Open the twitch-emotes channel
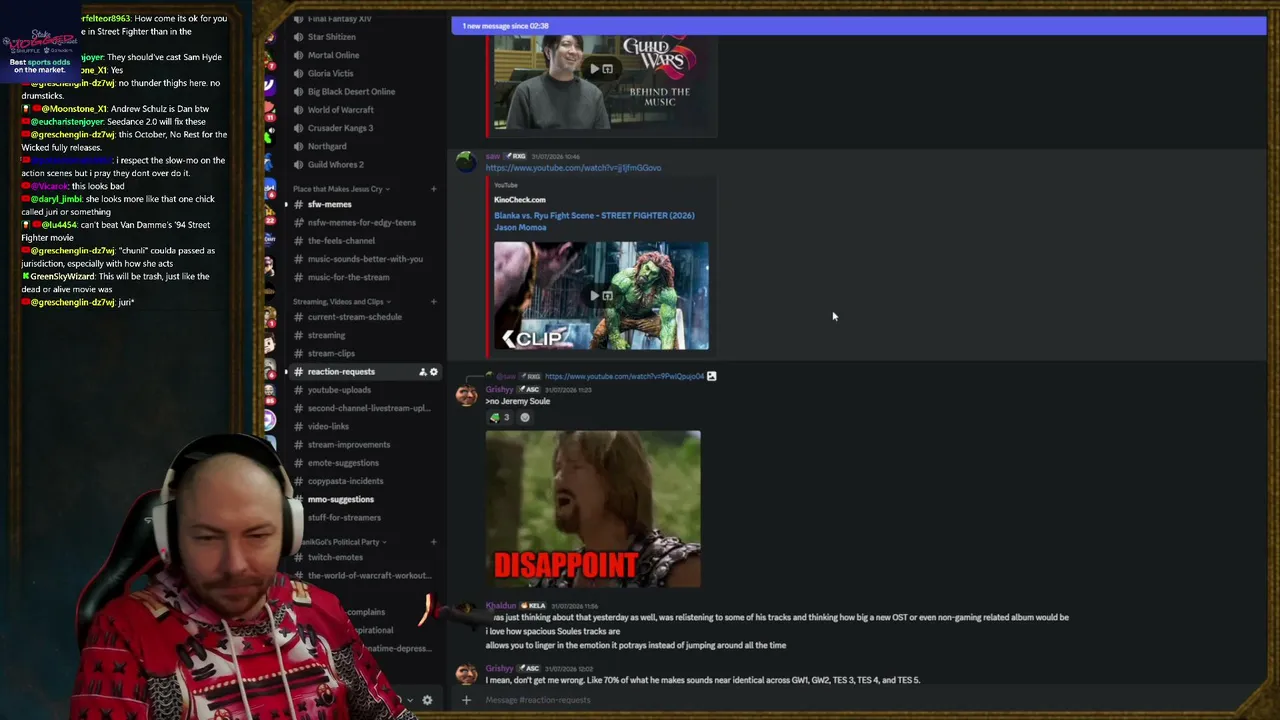Screen dimensions: 1280x720 pyautogui.click(x=335, y=558)
